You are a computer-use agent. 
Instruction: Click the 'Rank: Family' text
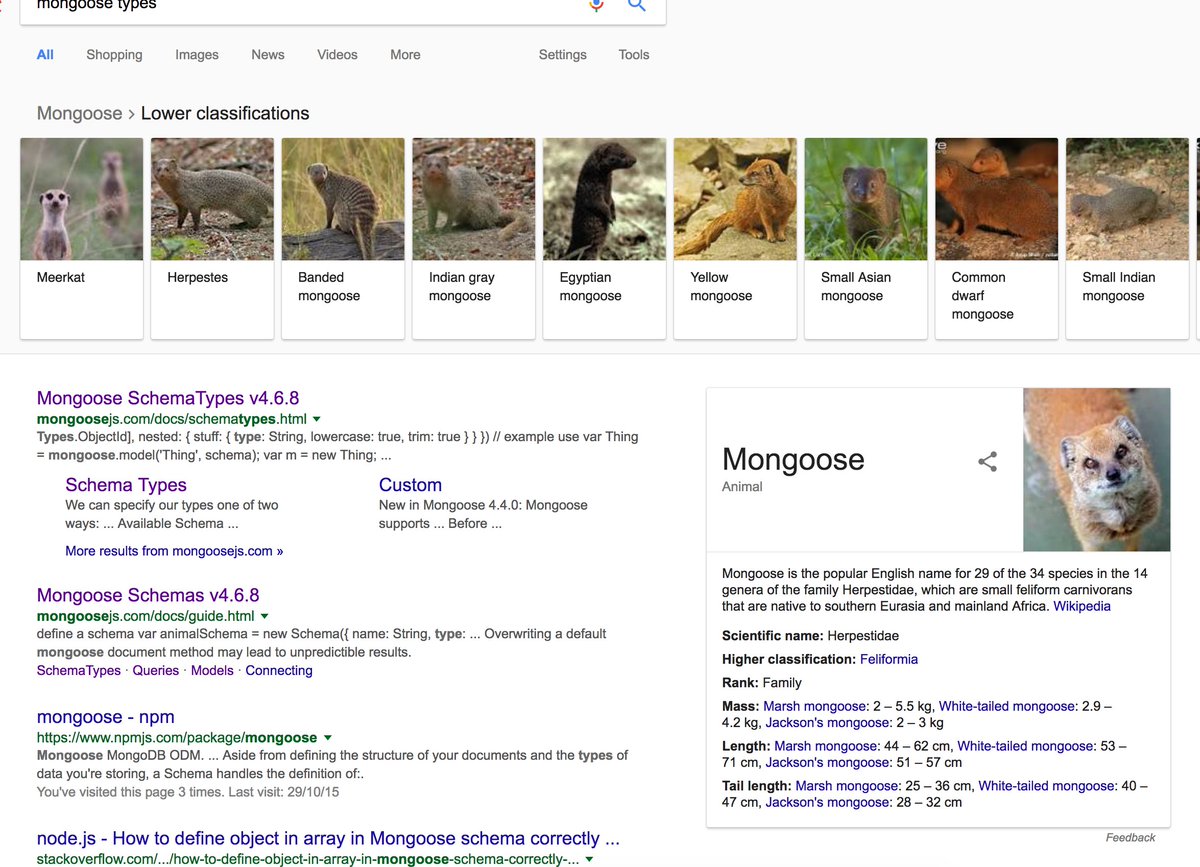(762, 683)
